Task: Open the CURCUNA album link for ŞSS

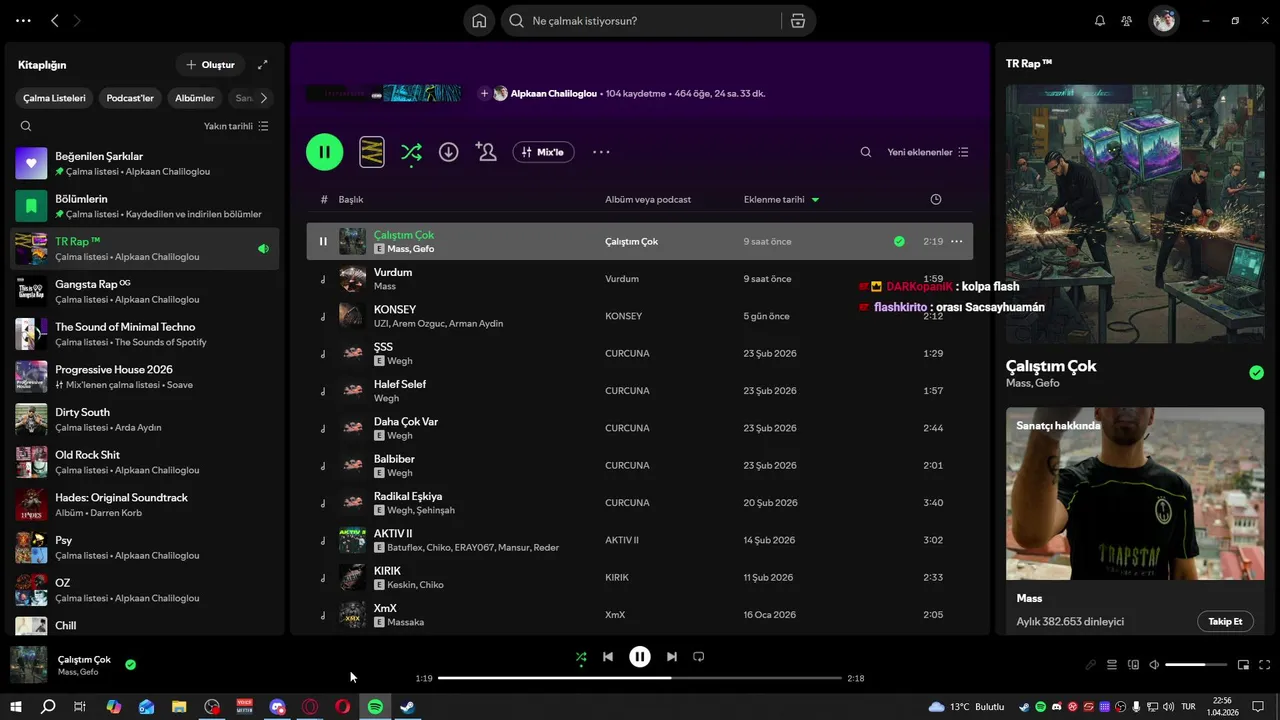Action: (627, 353)
